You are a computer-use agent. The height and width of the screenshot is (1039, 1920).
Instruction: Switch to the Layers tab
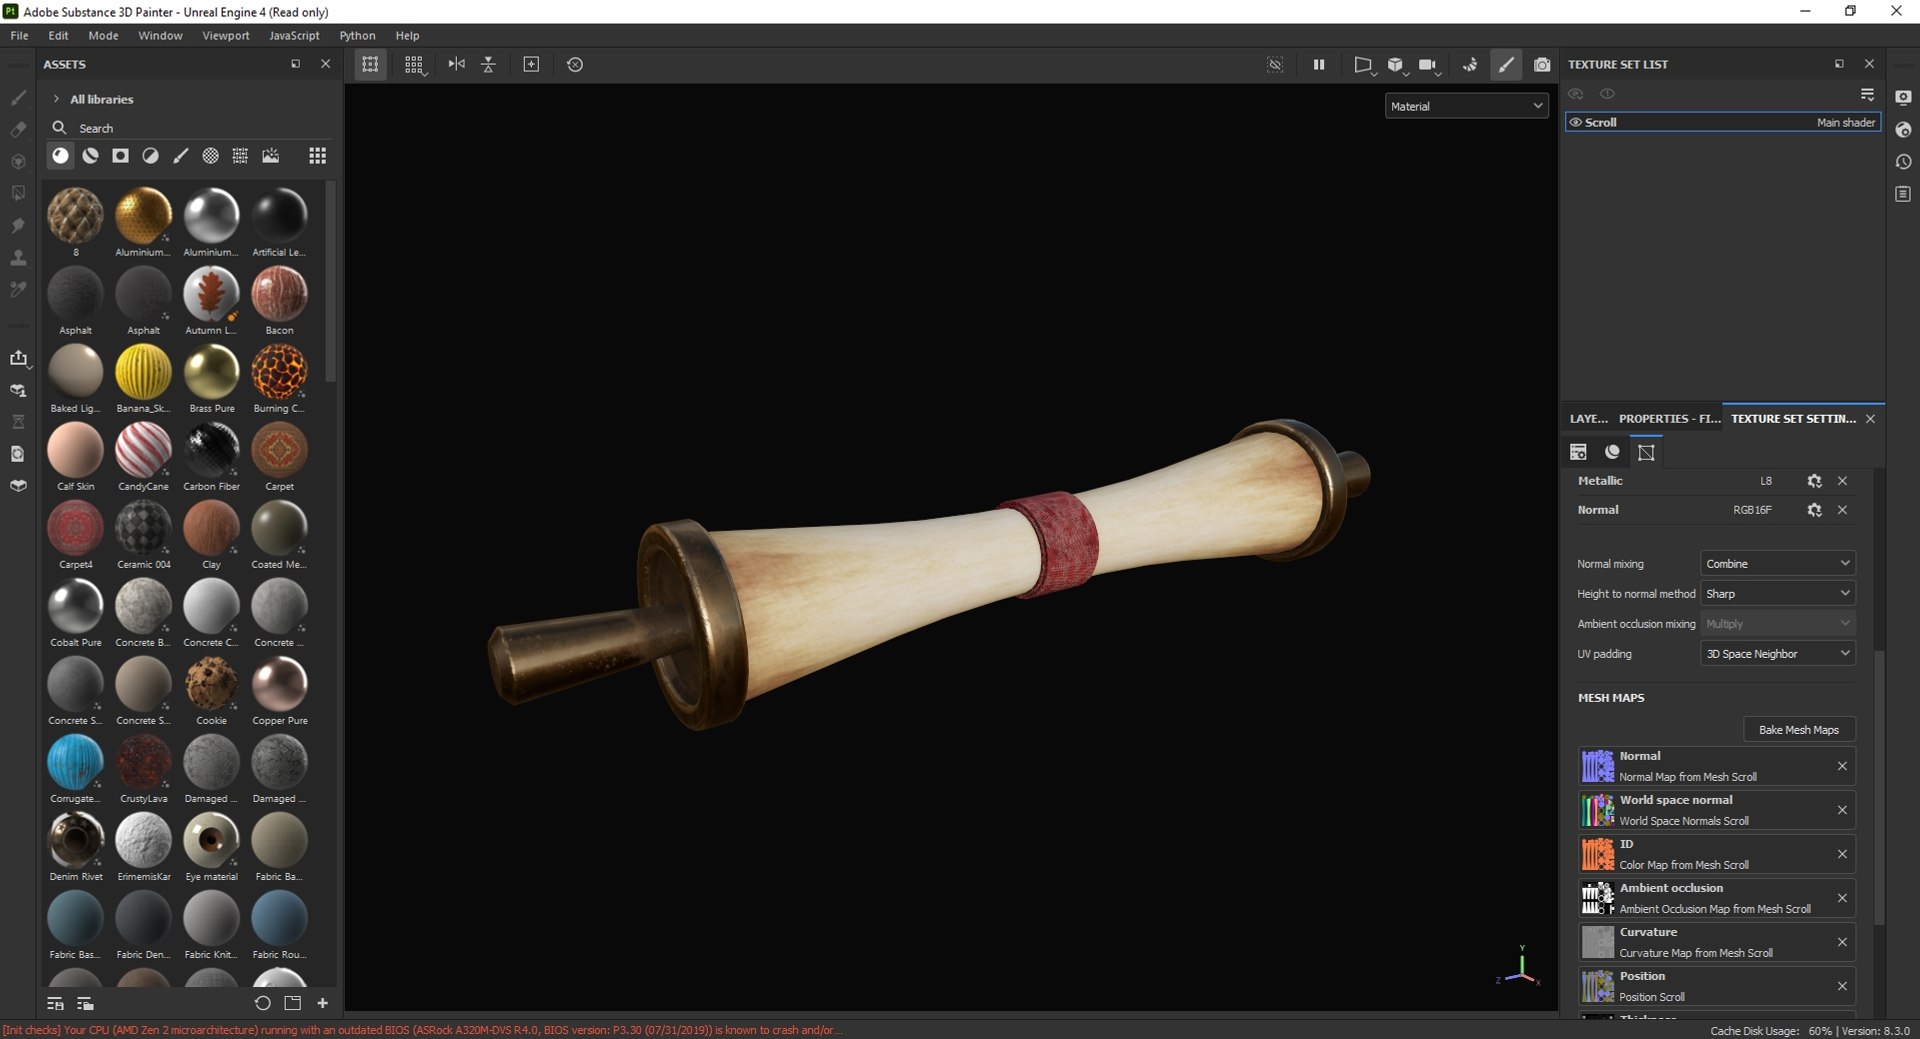[1589, 419]
